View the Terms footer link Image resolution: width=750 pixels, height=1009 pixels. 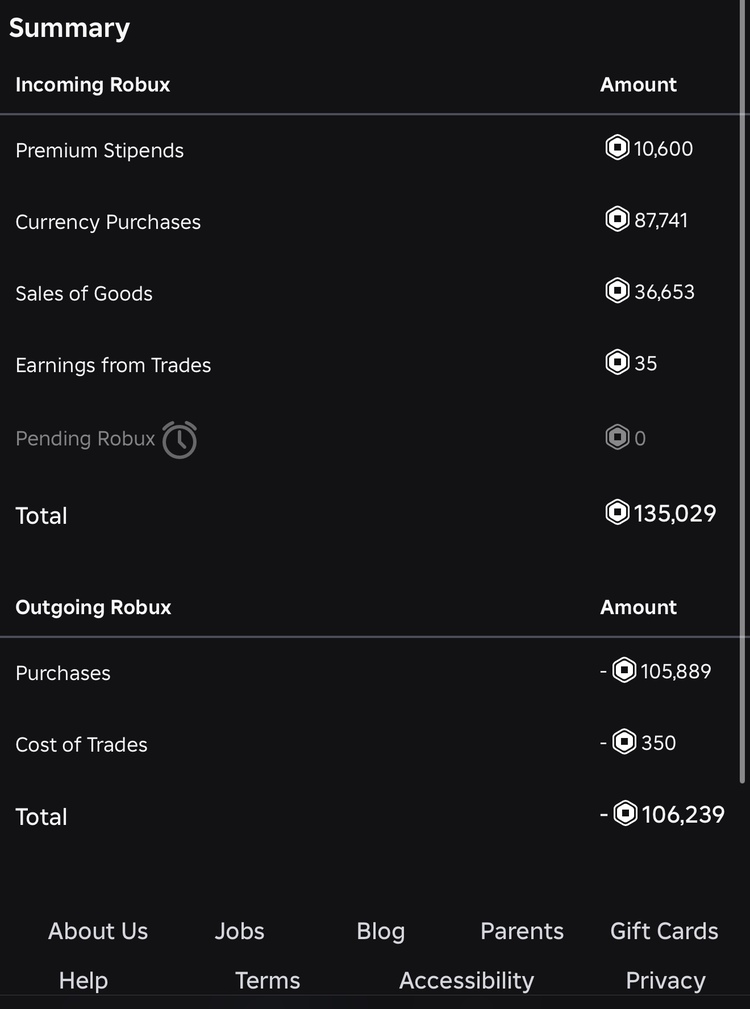[x=267, y=981]
